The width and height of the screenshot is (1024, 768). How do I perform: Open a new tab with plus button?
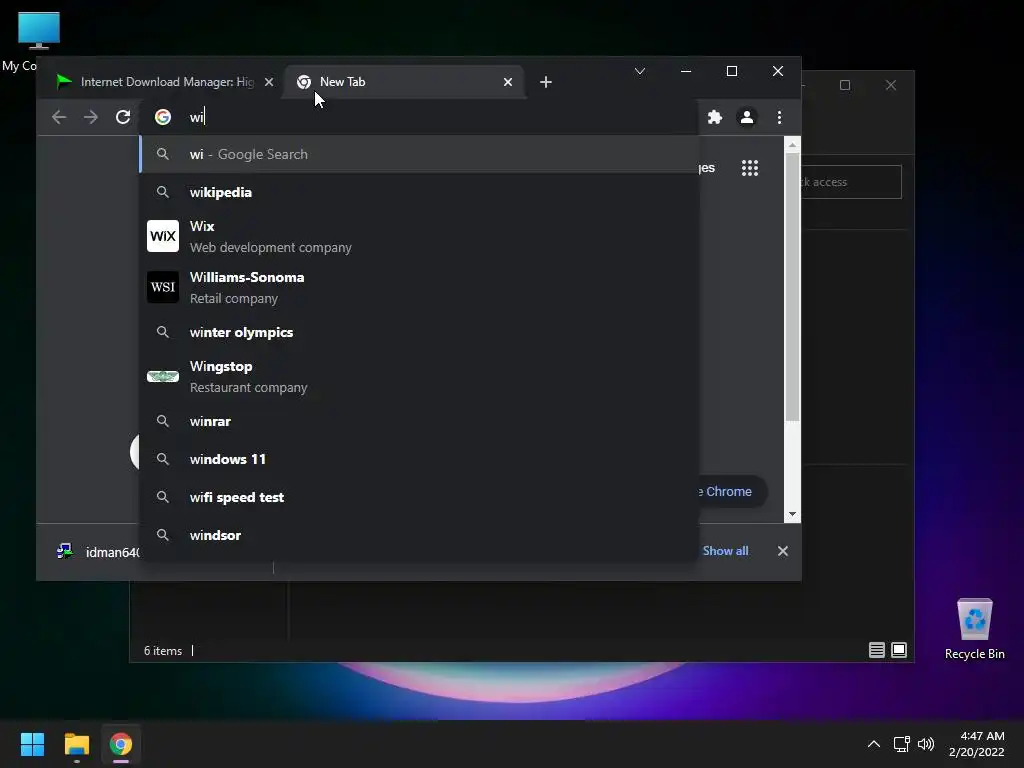tap(546, 82)
